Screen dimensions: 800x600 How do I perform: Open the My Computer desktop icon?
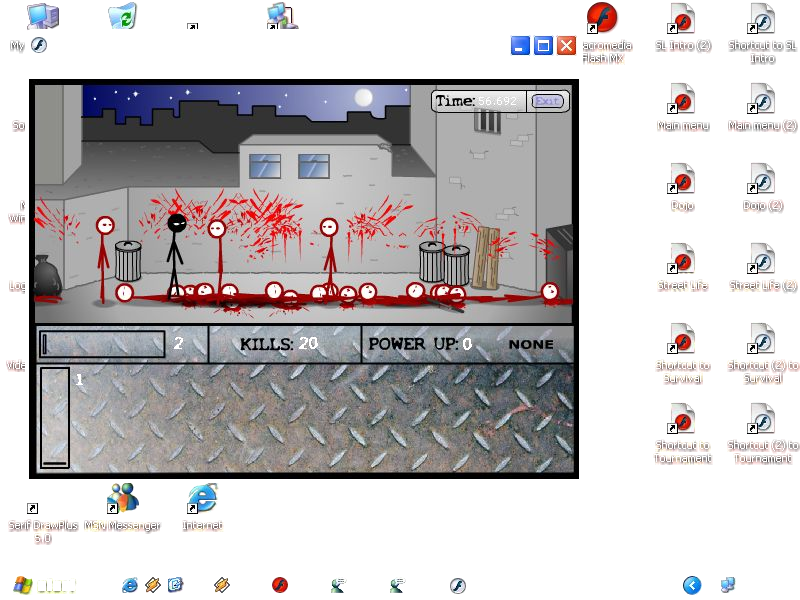click(43, 16)
